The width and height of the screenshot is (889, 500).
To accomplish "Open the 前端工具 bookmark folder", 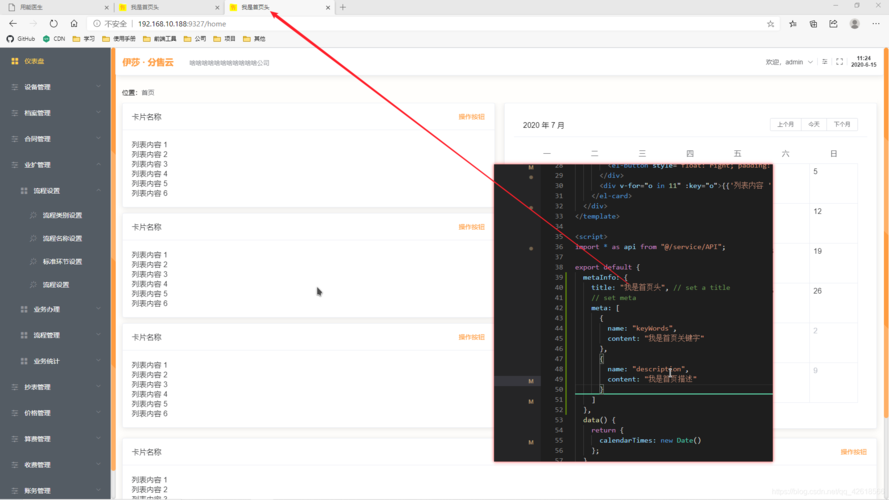I will click(x=160, y=39).
